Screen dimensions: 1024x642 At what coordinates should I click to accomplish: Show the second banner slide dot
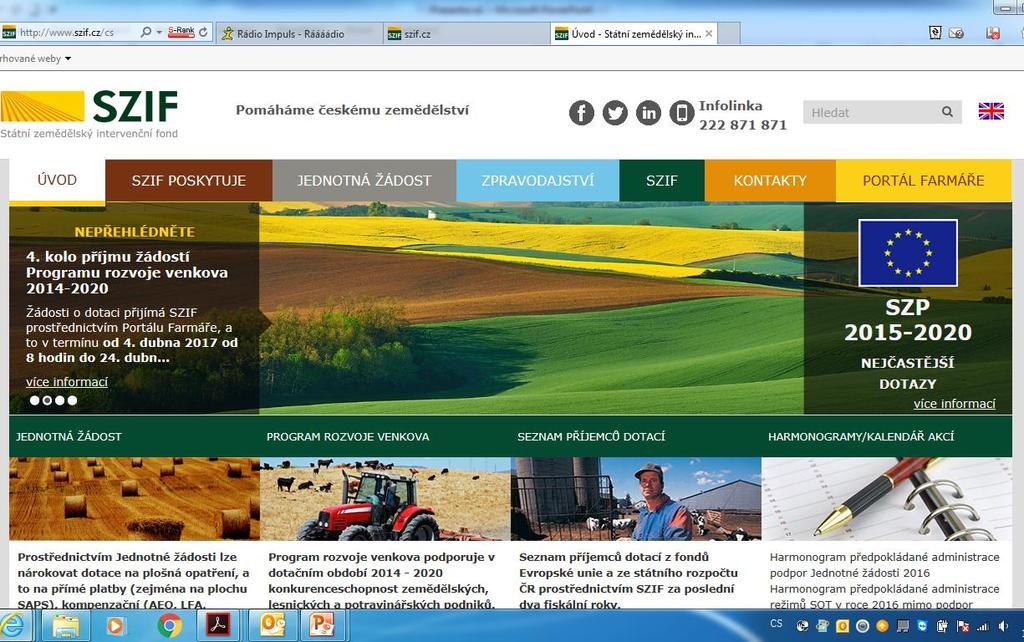(47, 400)
